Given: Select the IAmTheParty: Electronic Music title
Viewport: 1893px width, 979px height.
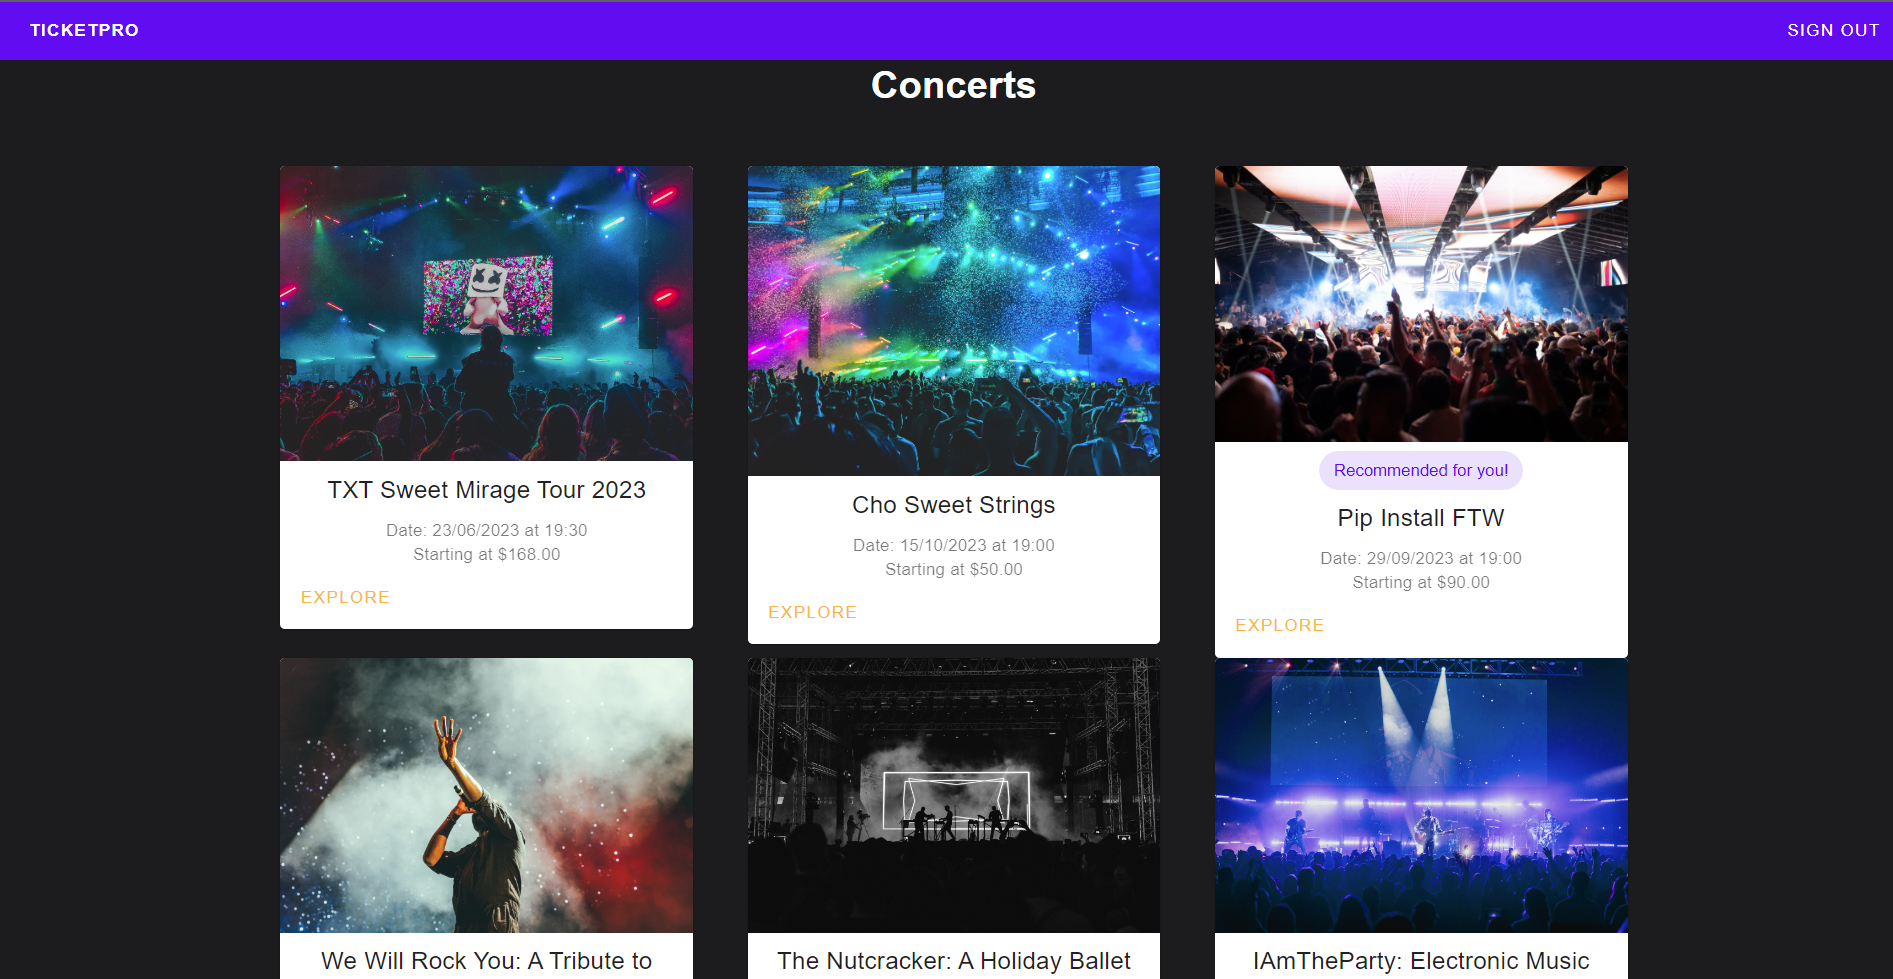Looking at the screenshot, I should click(x=1420, y=960).
